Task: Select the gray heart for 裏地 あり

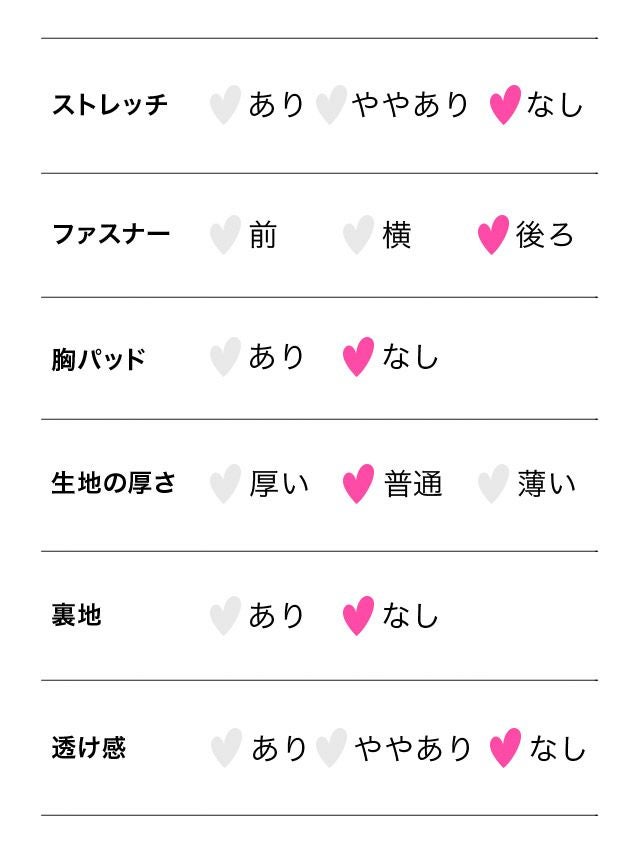Action: pyautogui.click(x=225, y=616)
